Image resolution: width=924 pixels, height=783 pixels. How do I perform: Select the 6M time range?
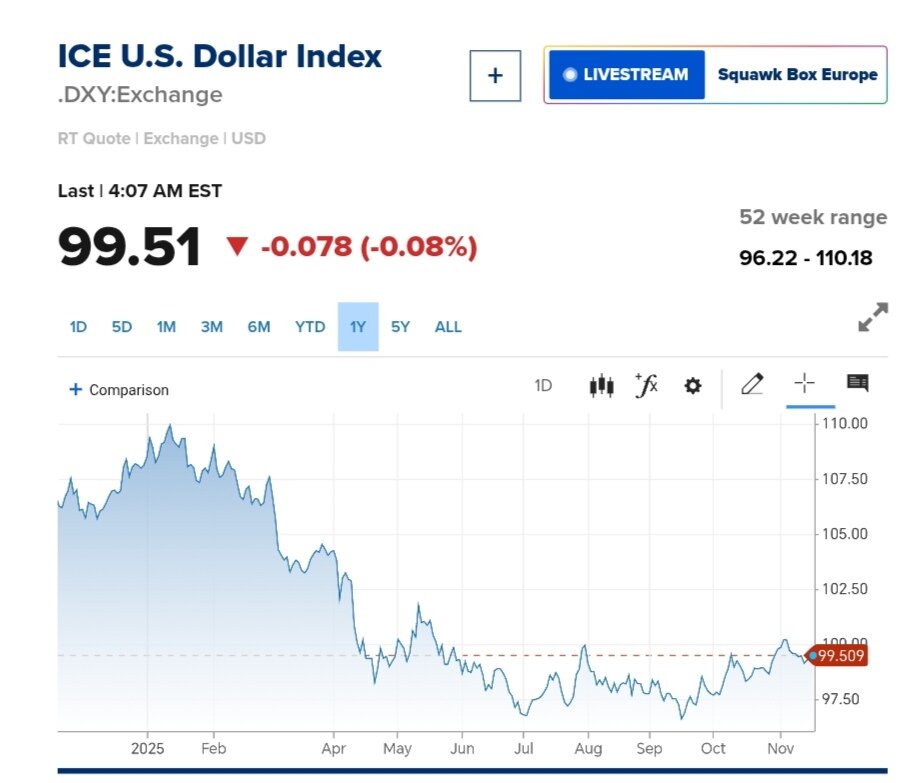pos(259,327)
